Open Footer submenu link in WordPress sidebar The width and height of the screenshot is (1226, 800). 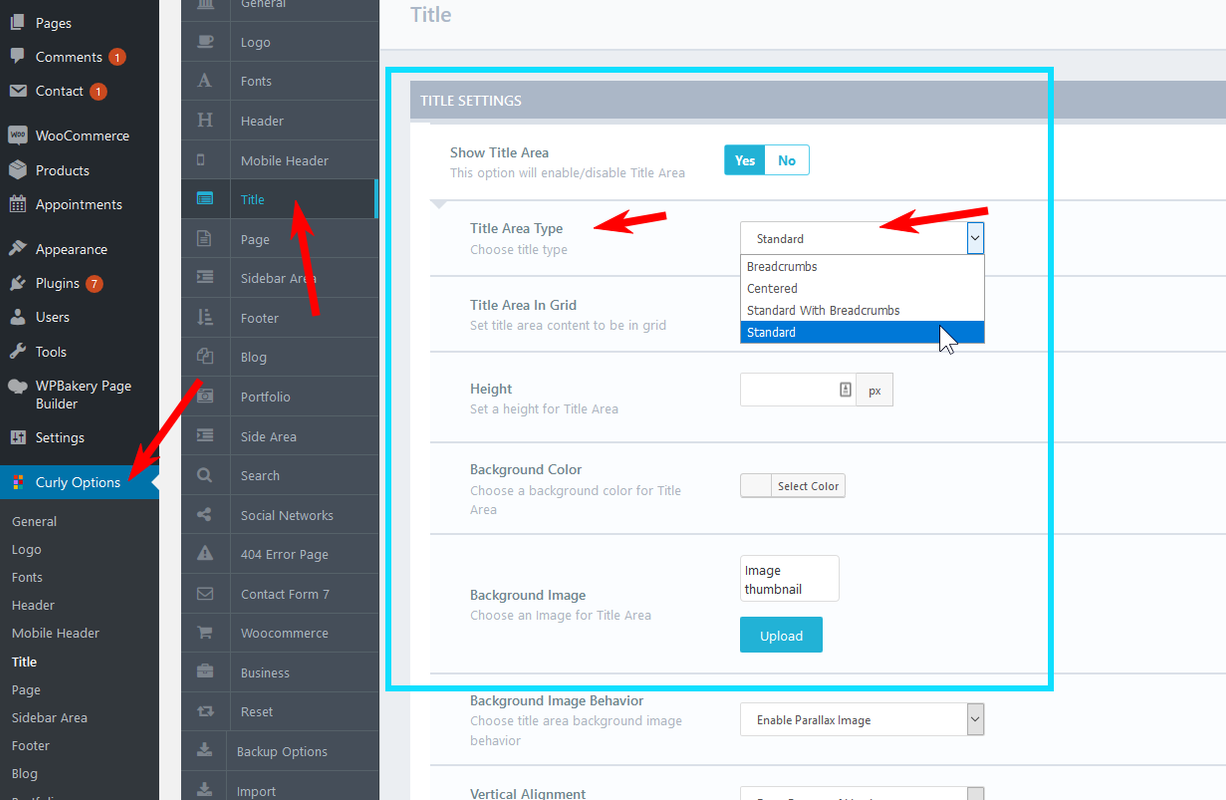(31, 745)
